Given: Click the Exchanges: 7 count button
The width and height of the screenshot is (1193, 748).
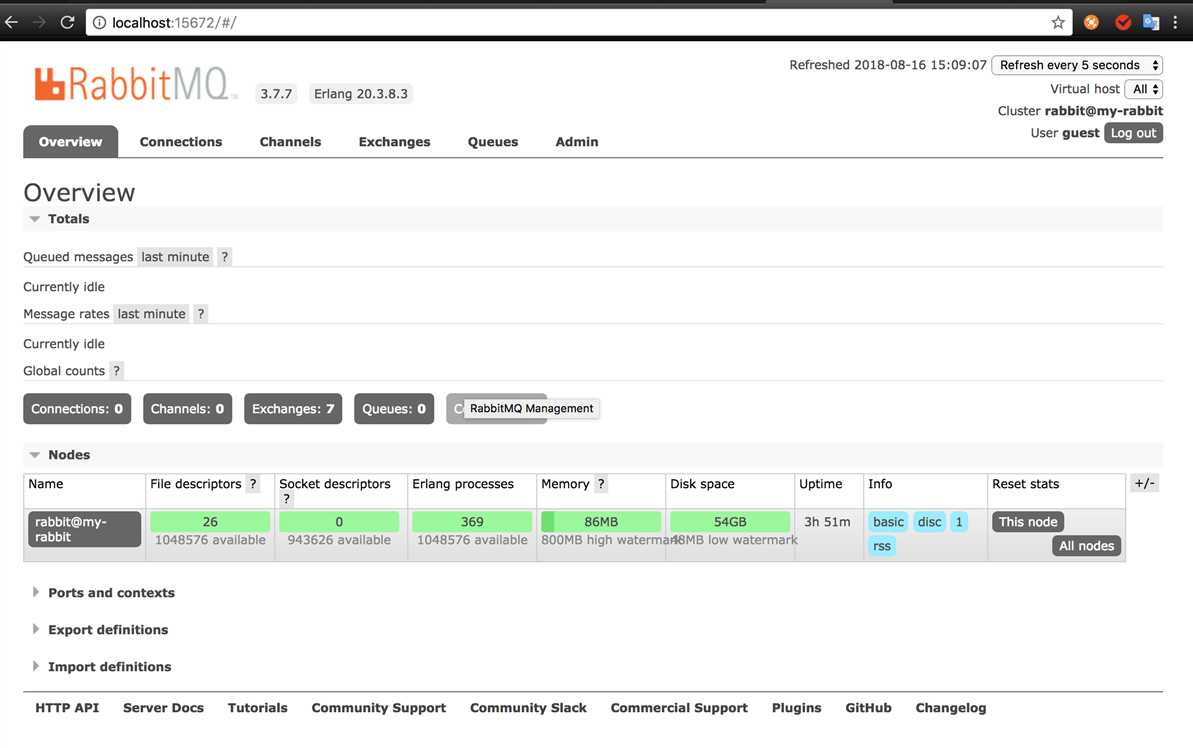Looking at the screenshot, I should coord(293,409).
